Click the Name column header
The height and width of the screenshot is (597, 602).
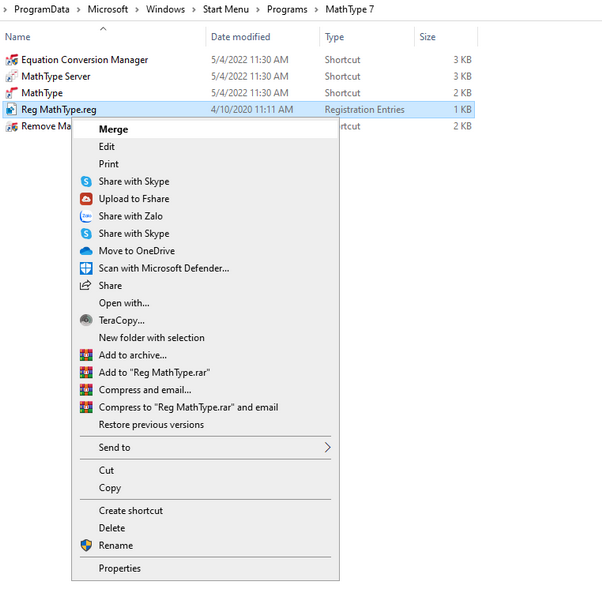tap(18, 37)
